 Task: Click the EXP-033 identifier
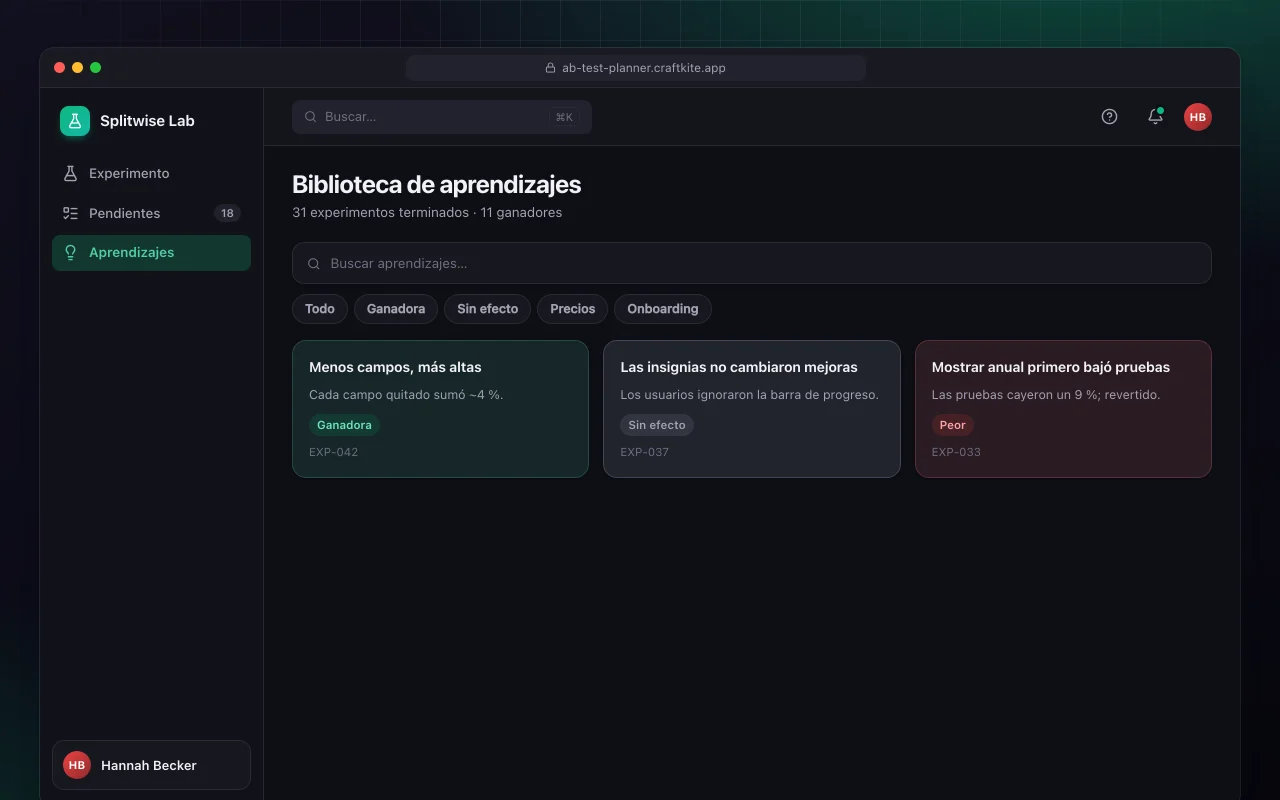tap(956, 452)
